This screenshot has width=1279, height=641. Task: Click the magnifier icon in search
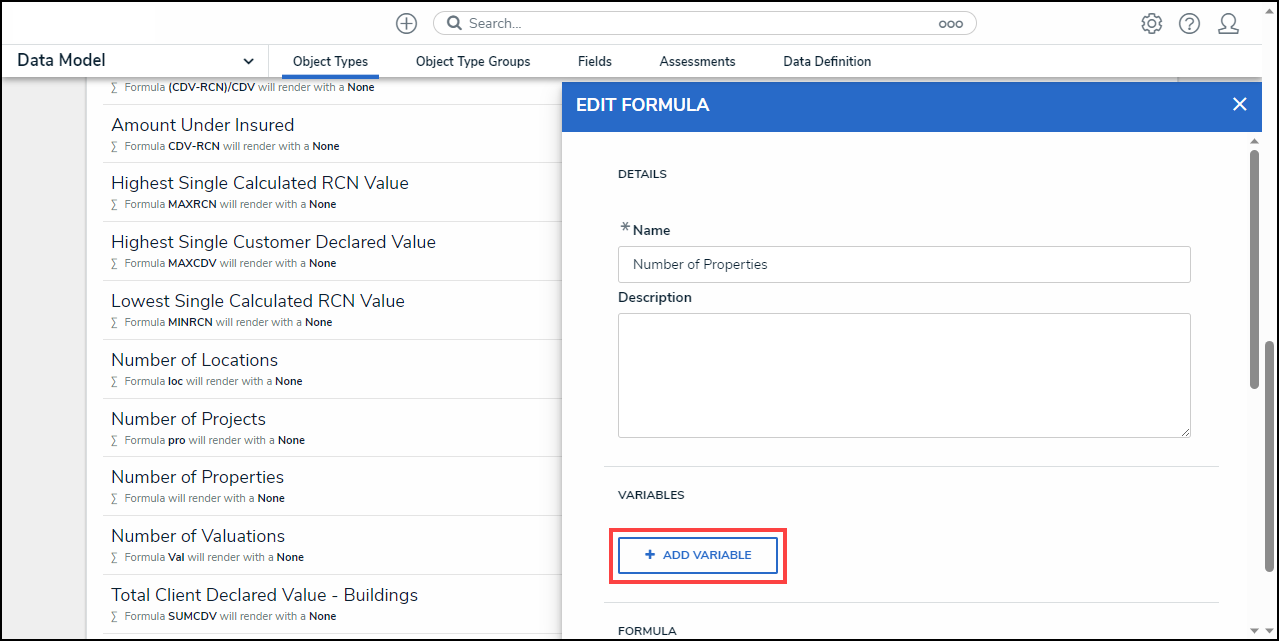(454, 23)
